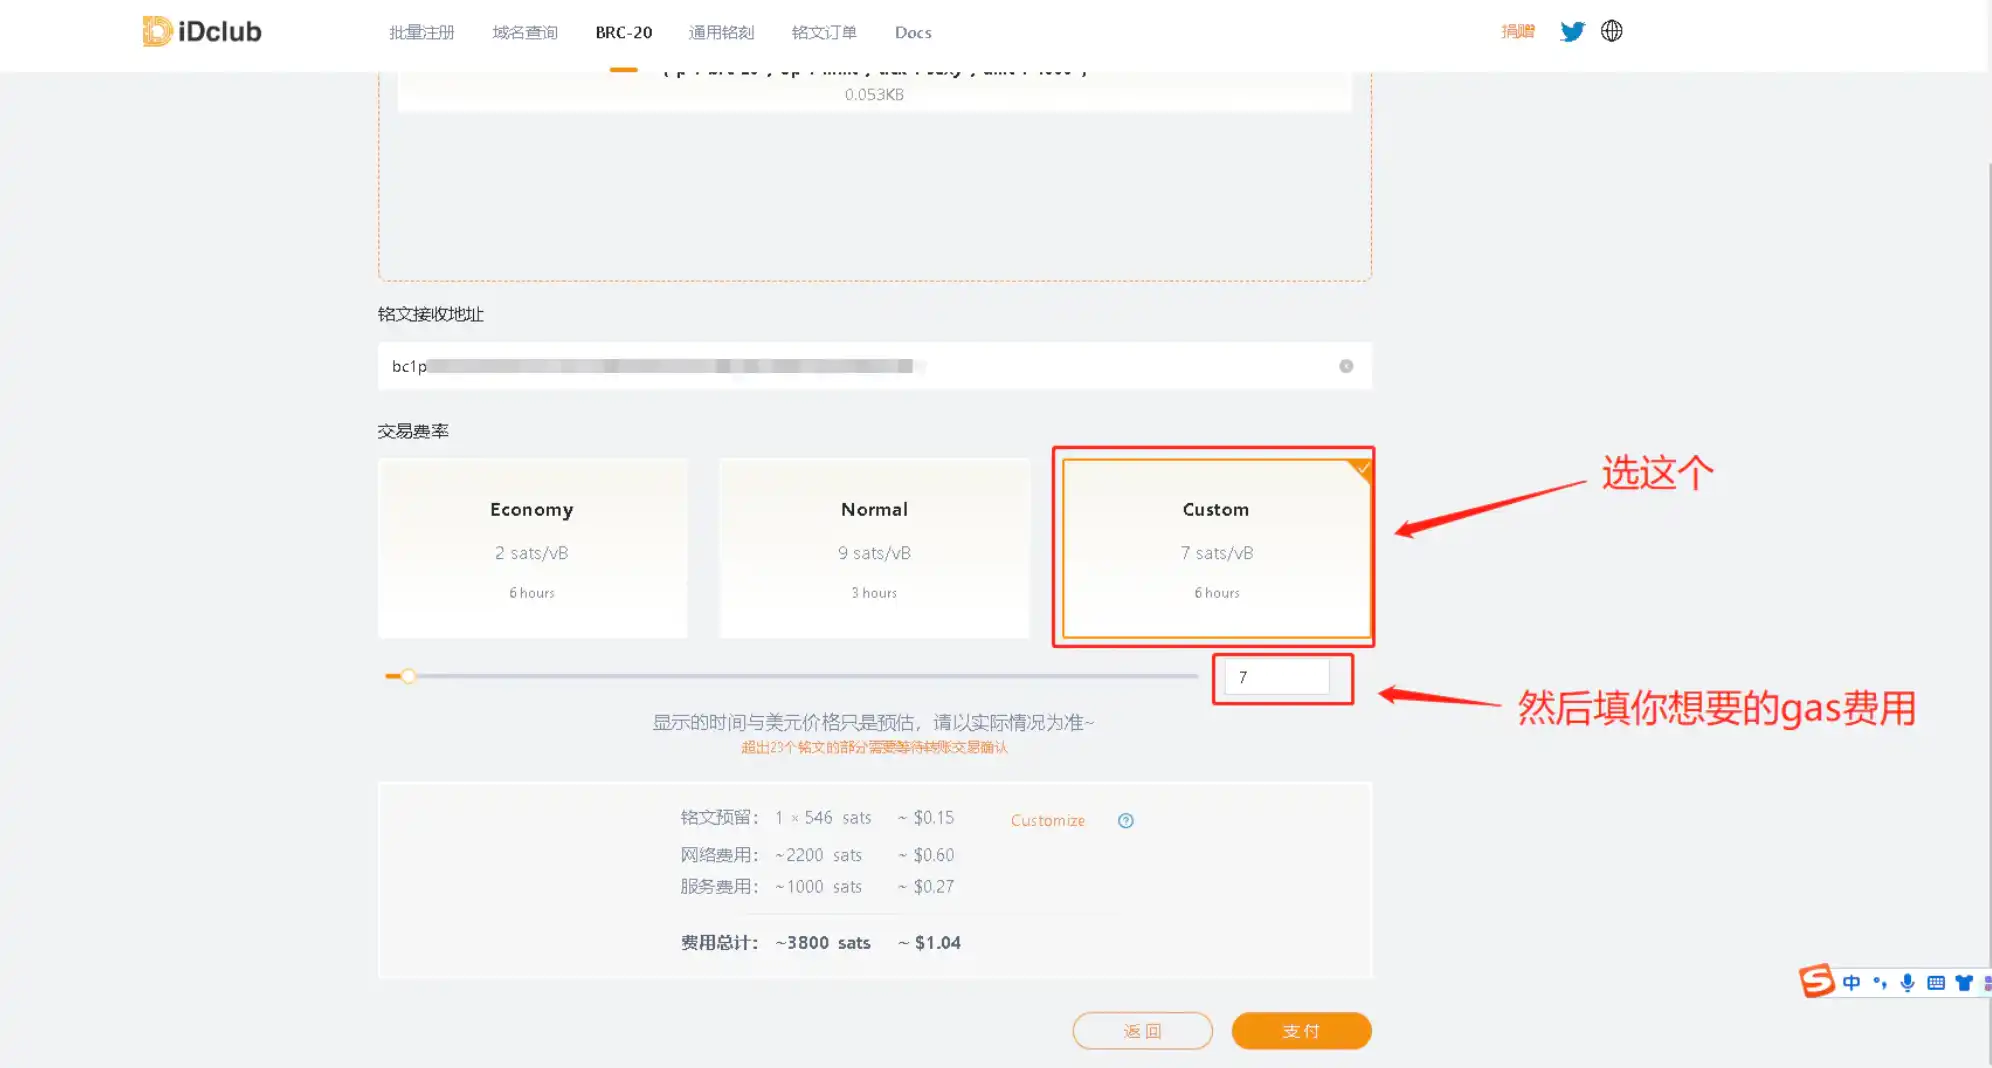Toggle 中/英 input mode in Sogou toolbar
The width and height of the screenshot is (1992, 1068).
pyautogui.click(x=1851, y=982)
